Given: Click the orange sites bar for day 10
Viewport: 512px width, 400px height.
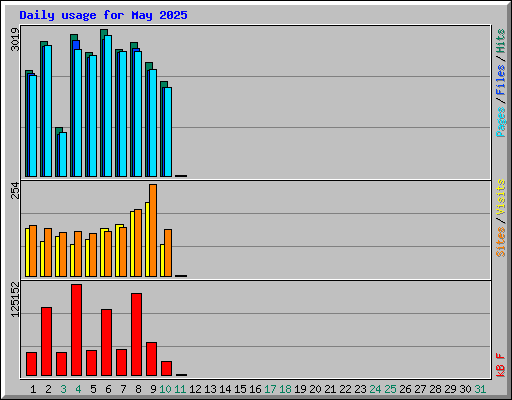Looking at the screenshot, I should tap(168, 253).
